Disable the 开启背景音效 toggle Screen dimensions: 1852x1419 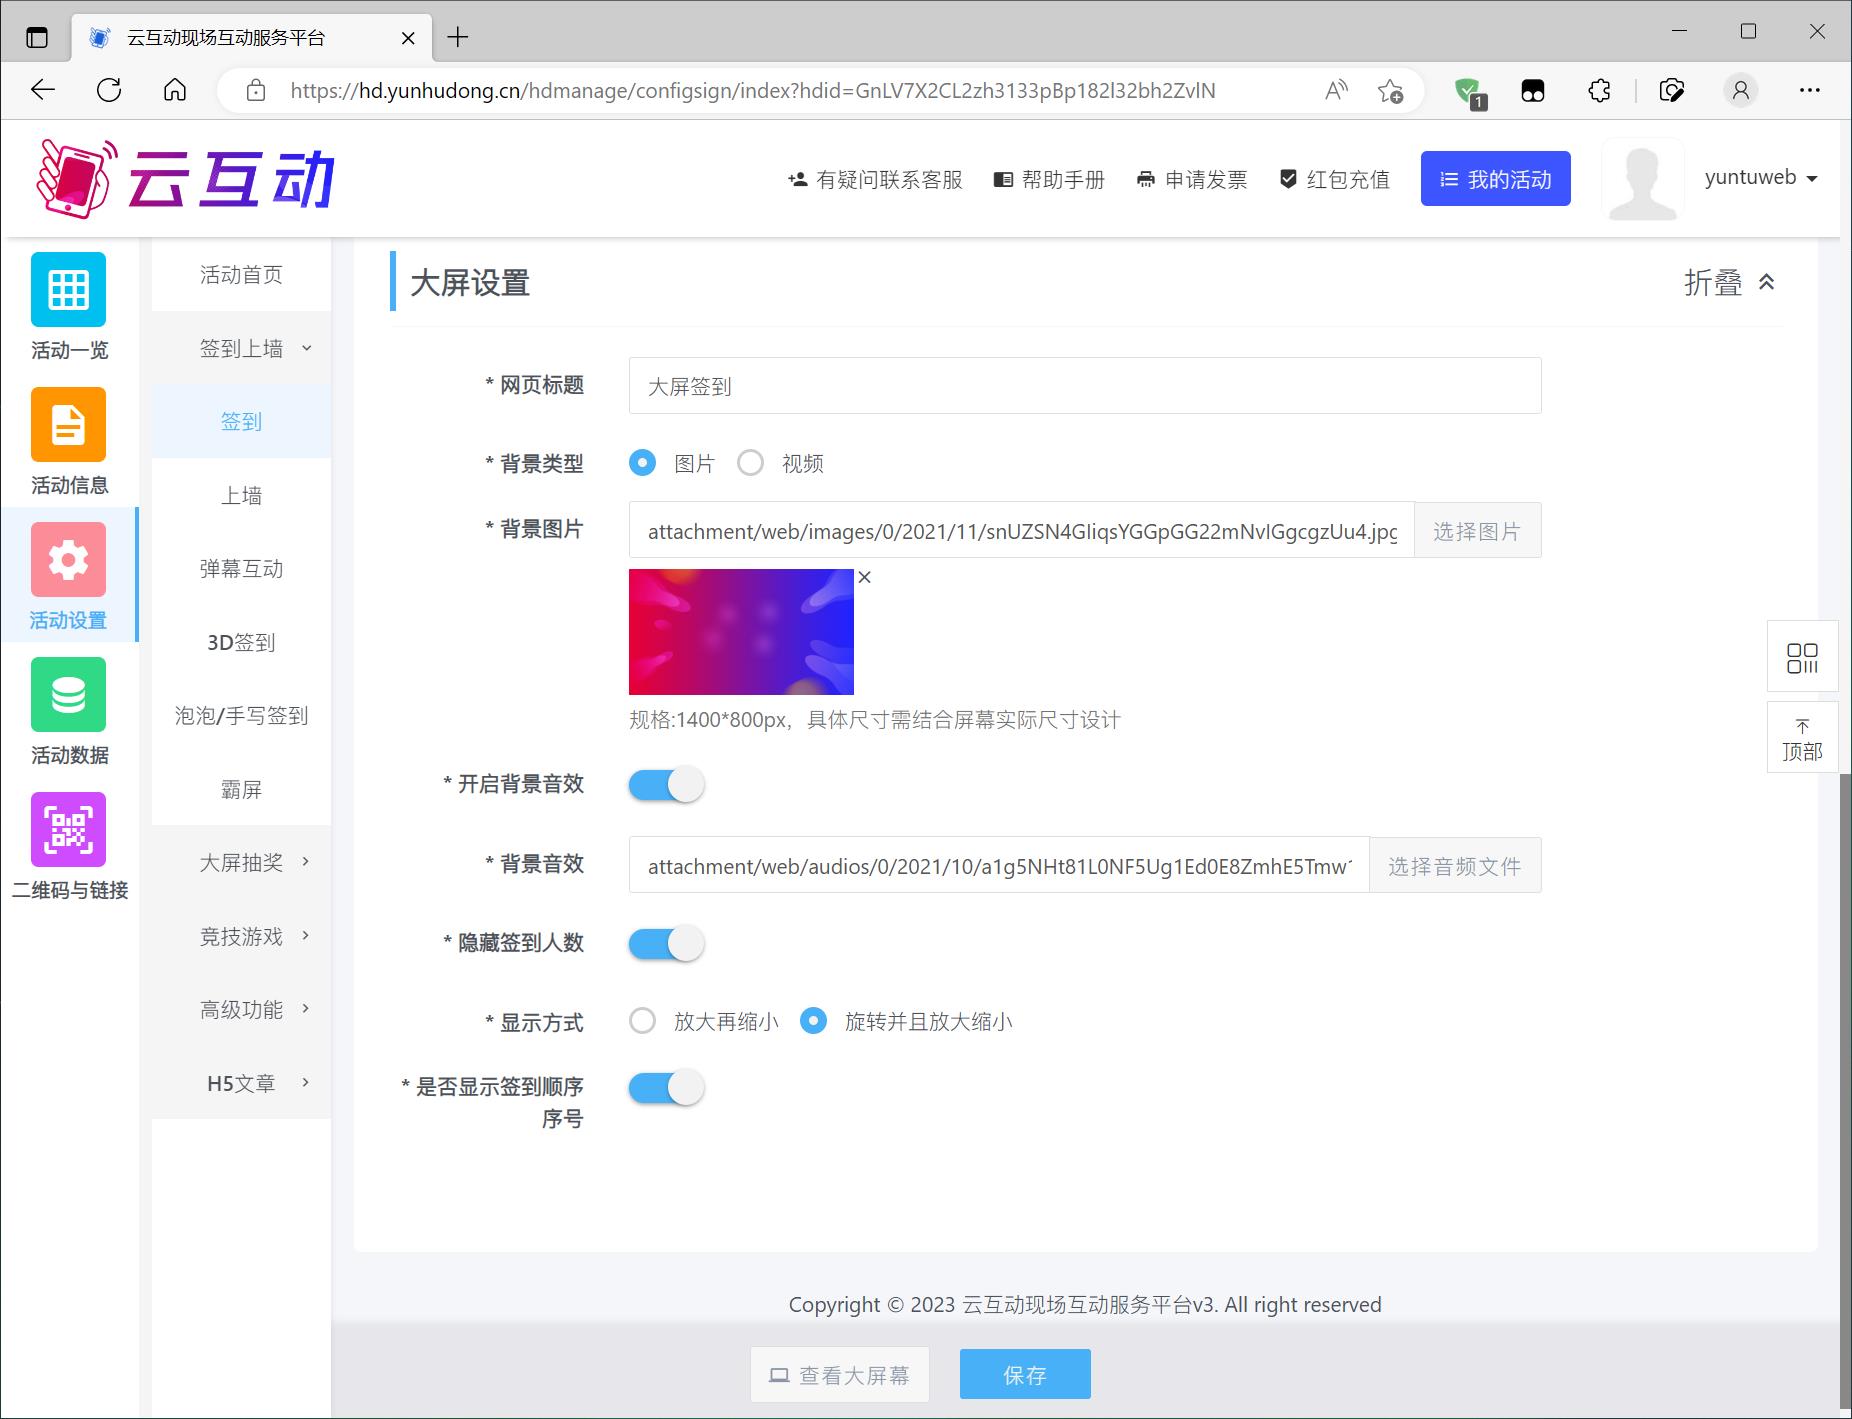tap(666, 785)
